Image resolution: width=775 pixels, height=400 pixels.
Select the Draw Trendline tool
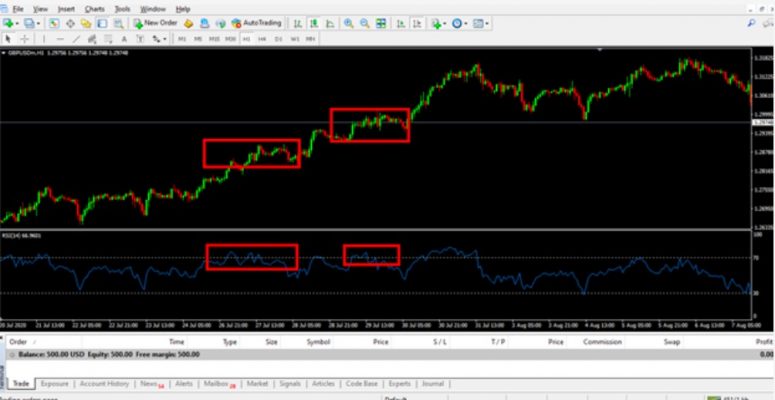[x=76, y=38]
